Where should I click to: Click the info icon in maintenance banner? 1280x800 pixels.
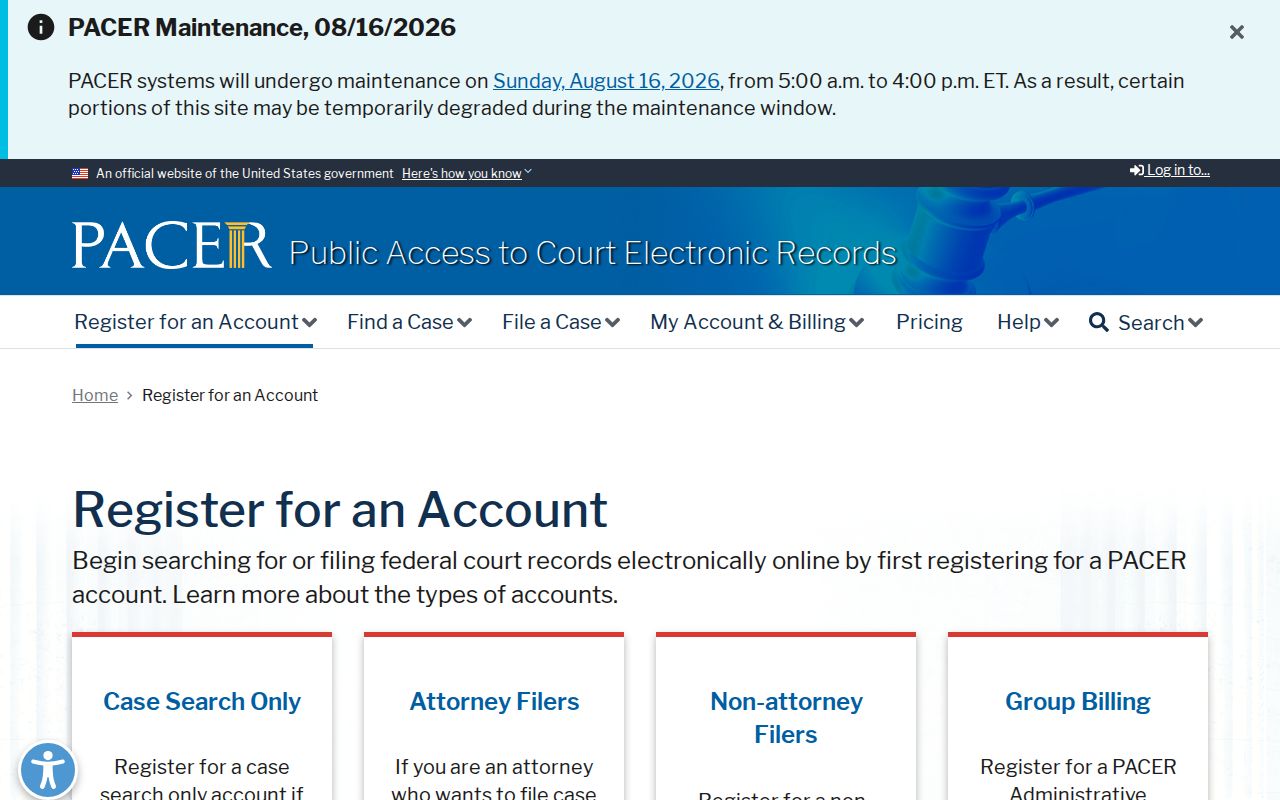point(41,27)
